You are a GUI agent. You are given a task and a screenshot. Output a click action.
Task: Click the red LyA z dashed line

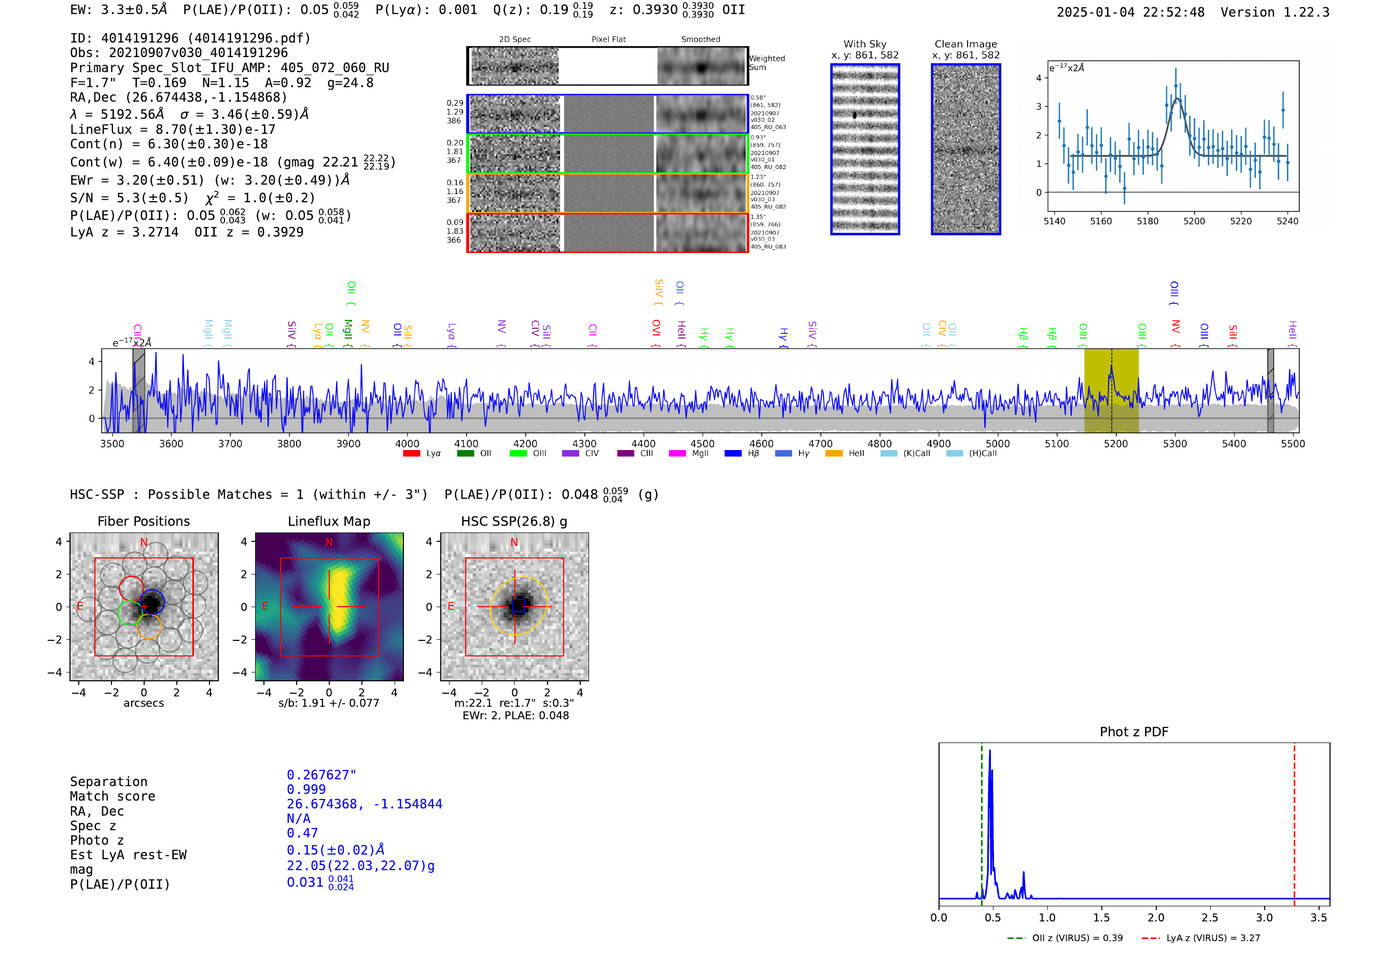(1294, 820)
